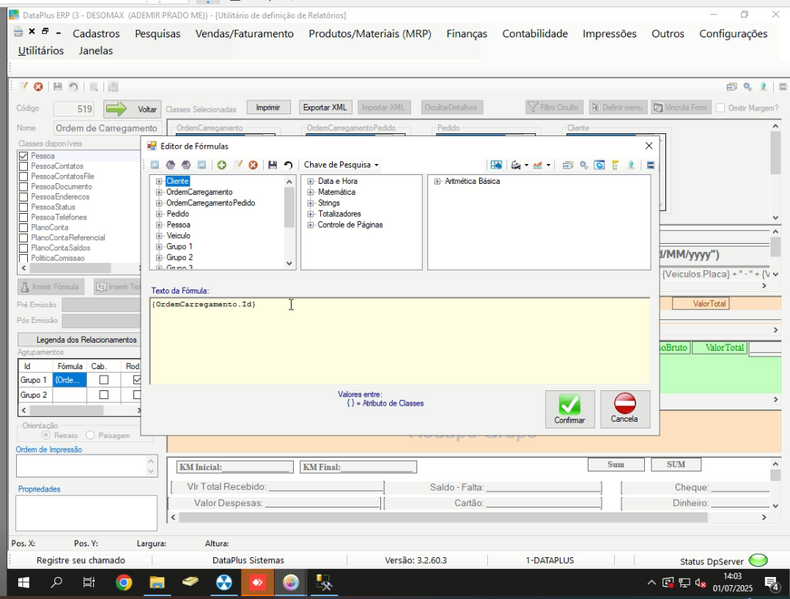Click the printer icon in the main menu bar
This screenshot has width=790, height=599.
tap(18, 32)
